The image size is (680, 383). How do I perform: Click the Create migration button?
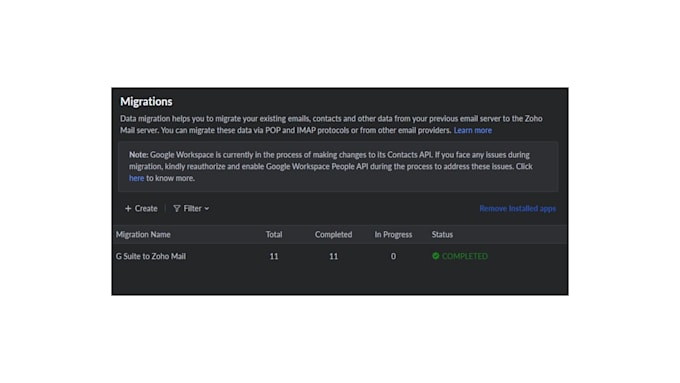coord(141,209)
